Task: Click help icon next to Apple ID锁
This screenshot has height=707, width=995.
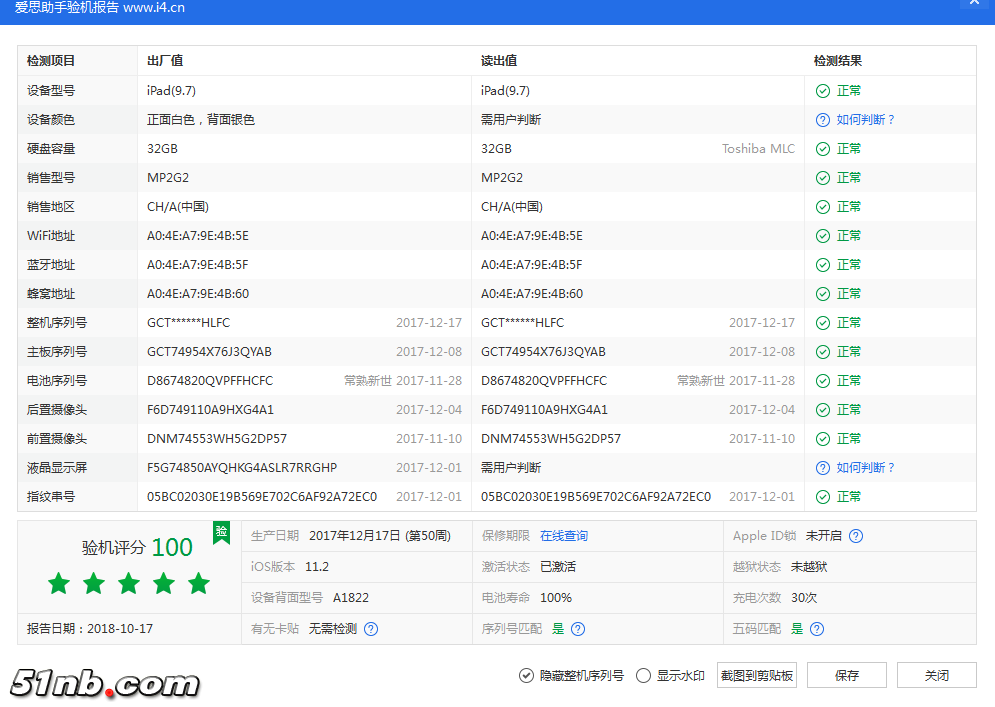Action: click(856, 536)
